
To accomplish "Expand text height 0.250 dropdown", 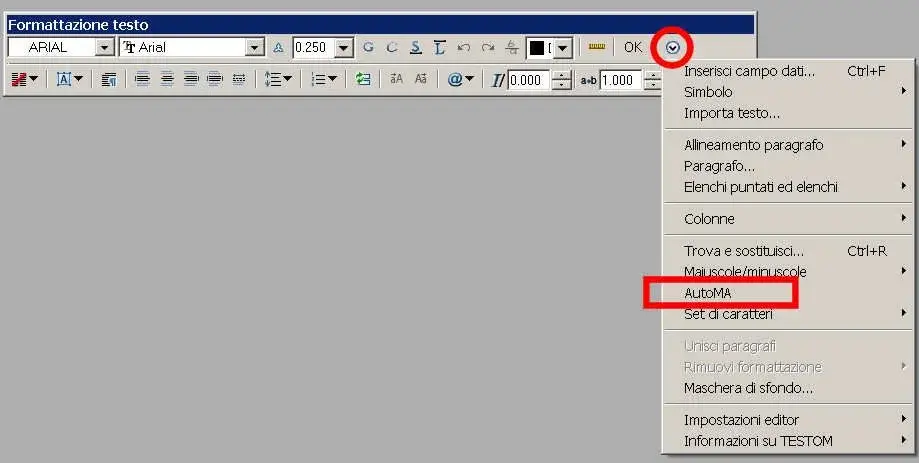I will click(x=344, y=47).
